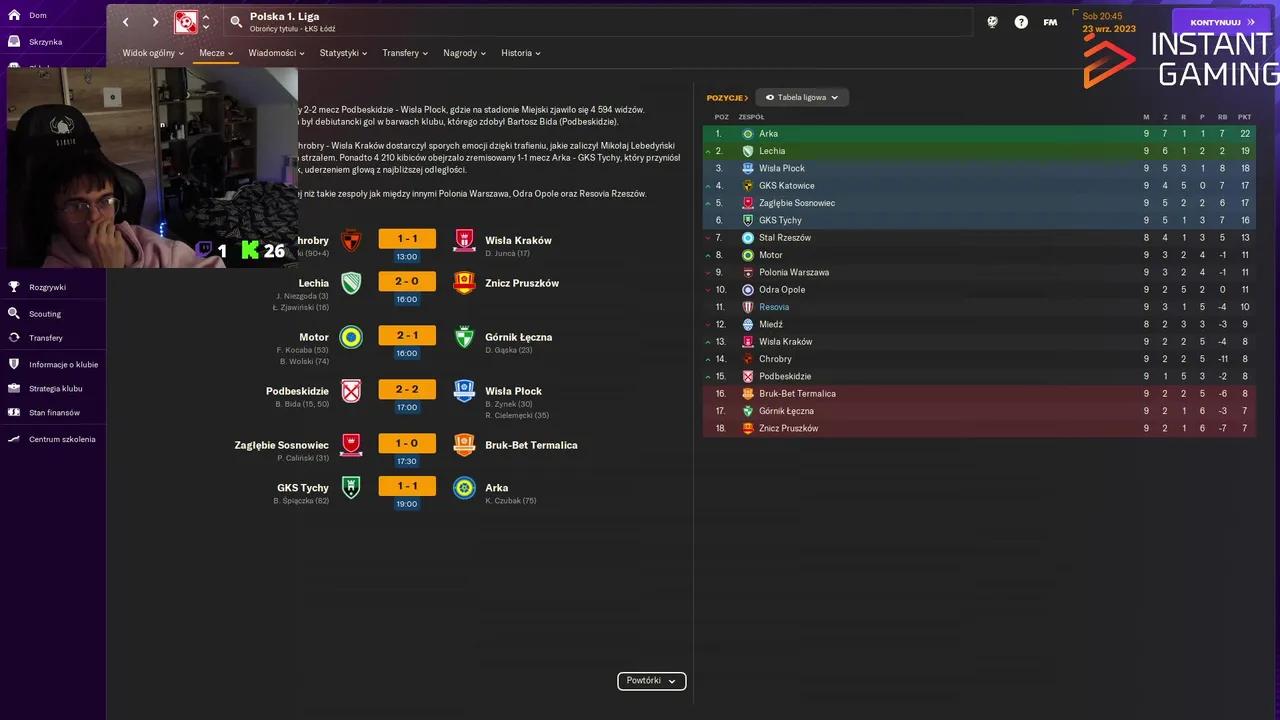Screen dimensions: 1280x720
Task: Click the help question mark icon
Action: [x=1020, y=21]
